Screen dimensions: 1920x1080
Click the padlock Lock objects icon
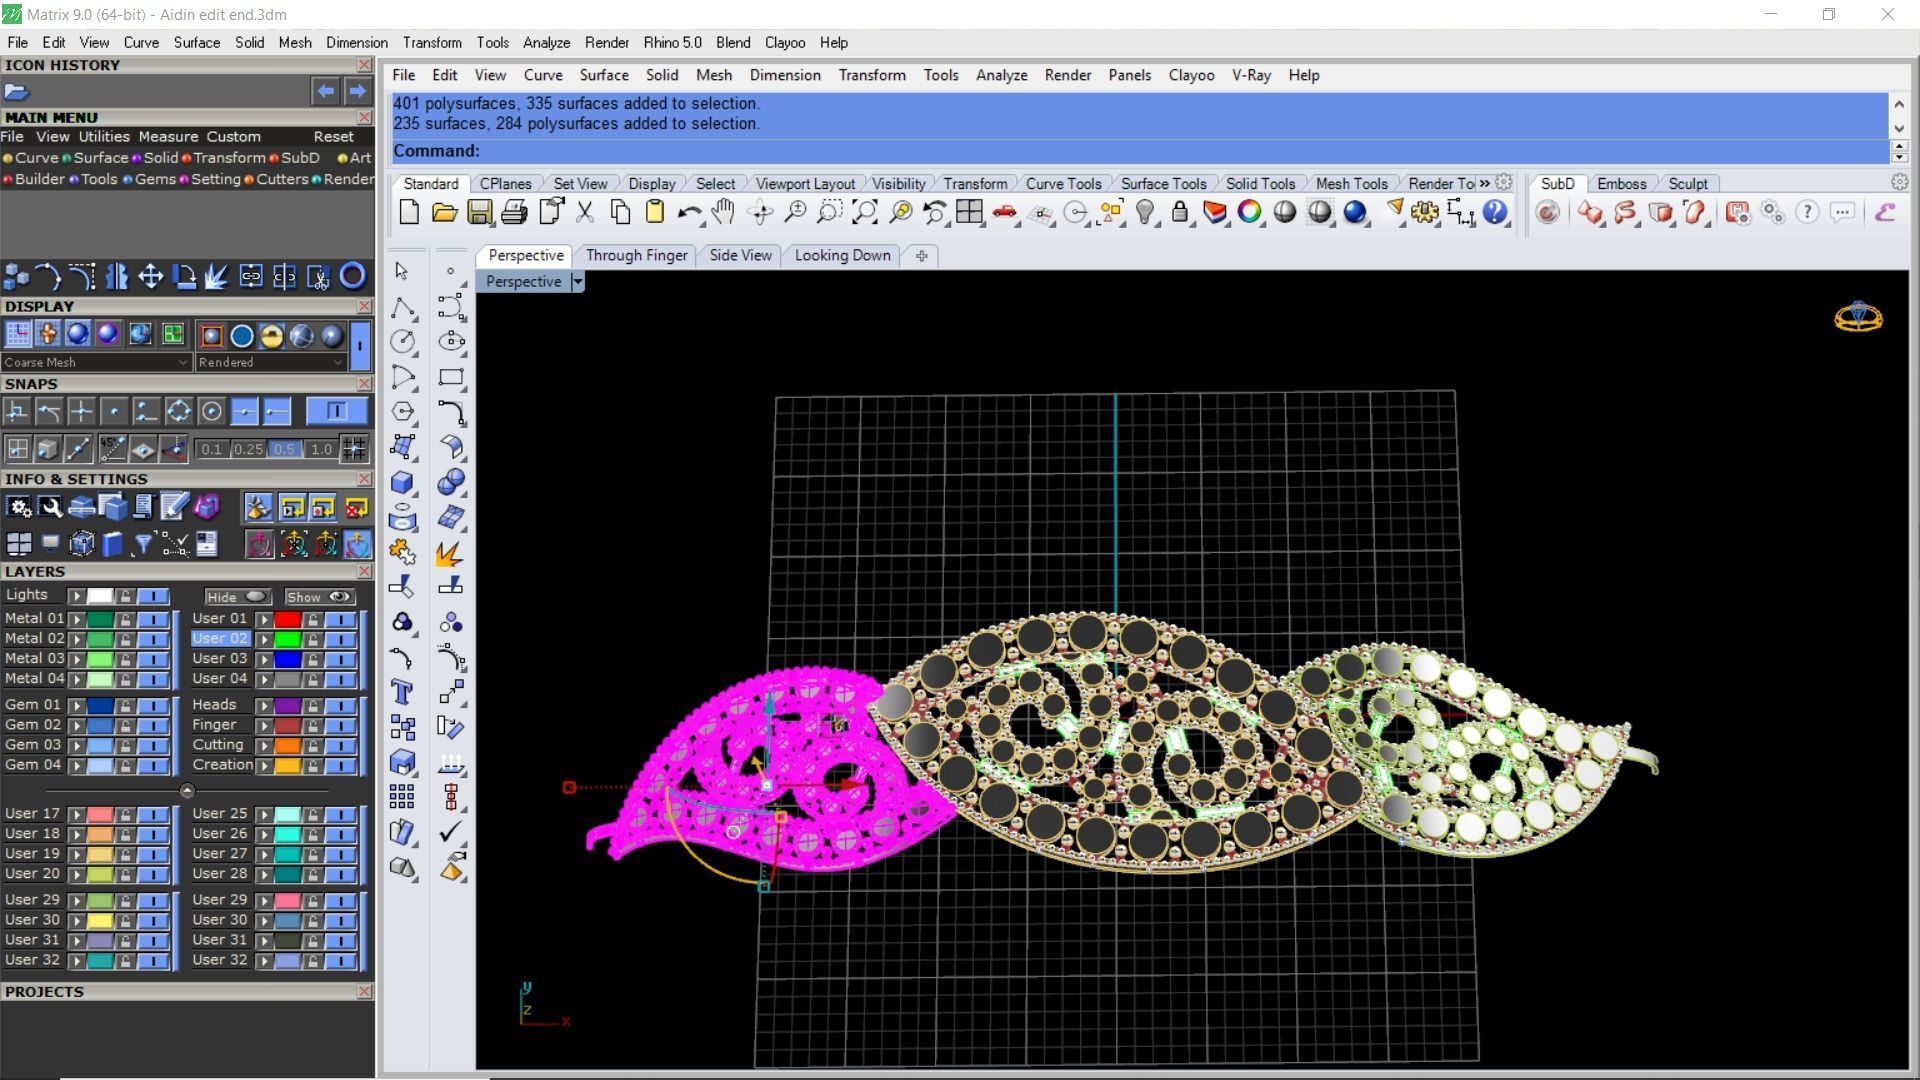point(1180,212)
